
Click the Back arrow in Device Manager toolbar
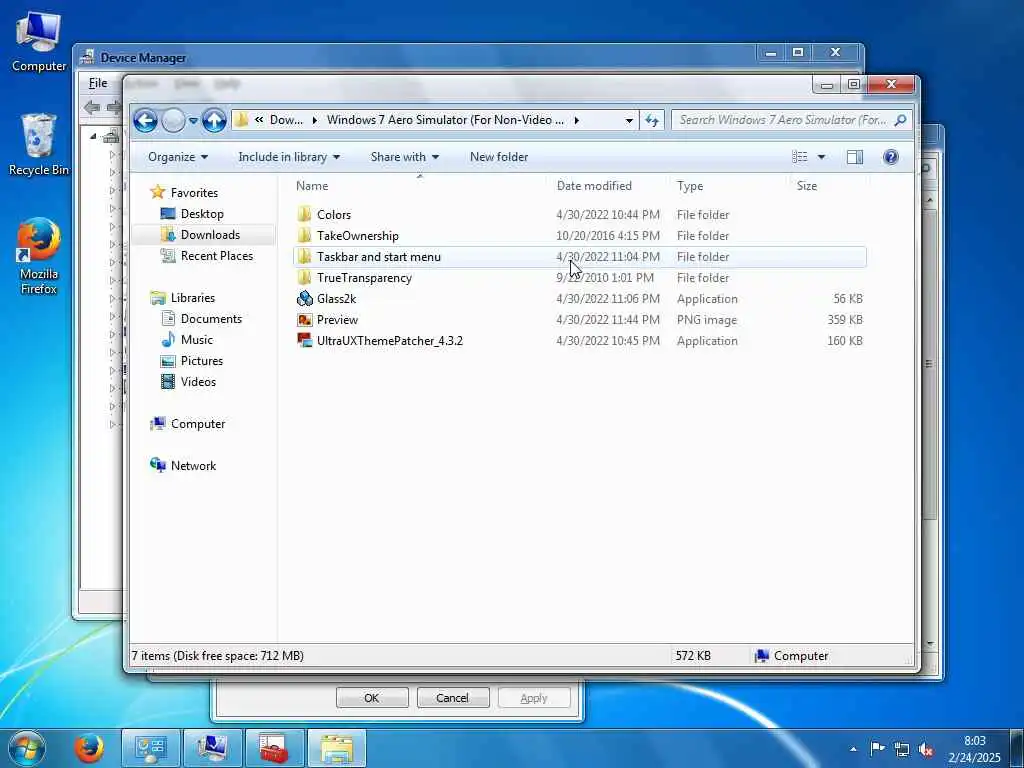coord(92,107)
